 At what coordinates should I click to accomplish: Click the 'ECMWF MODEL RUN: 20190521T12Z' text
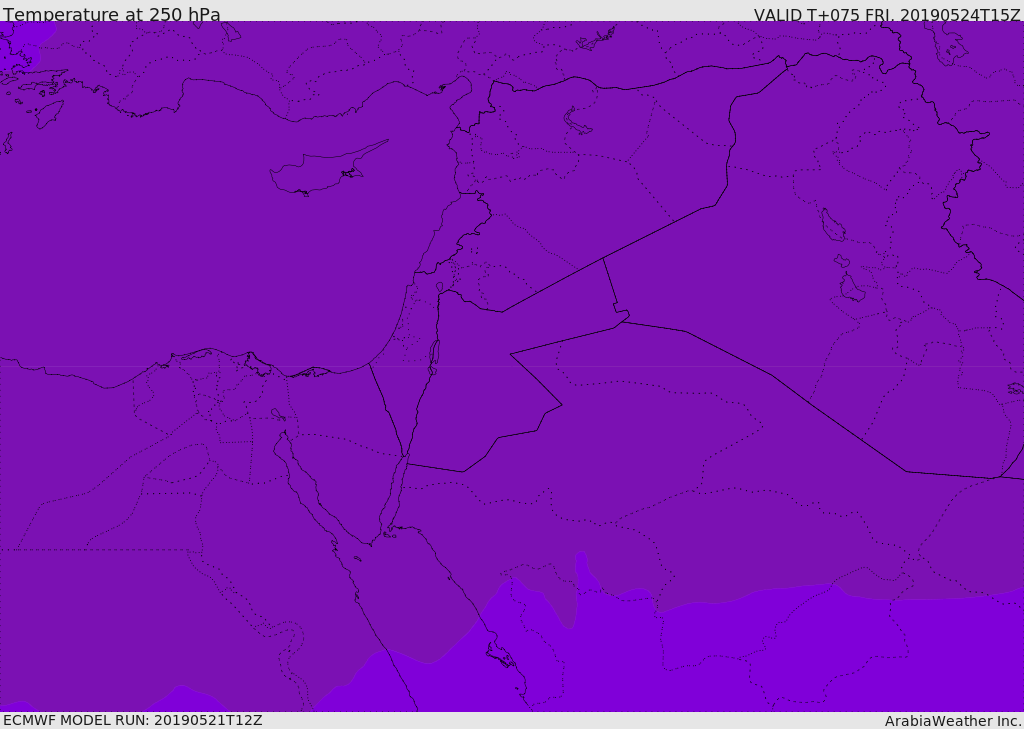133,720
